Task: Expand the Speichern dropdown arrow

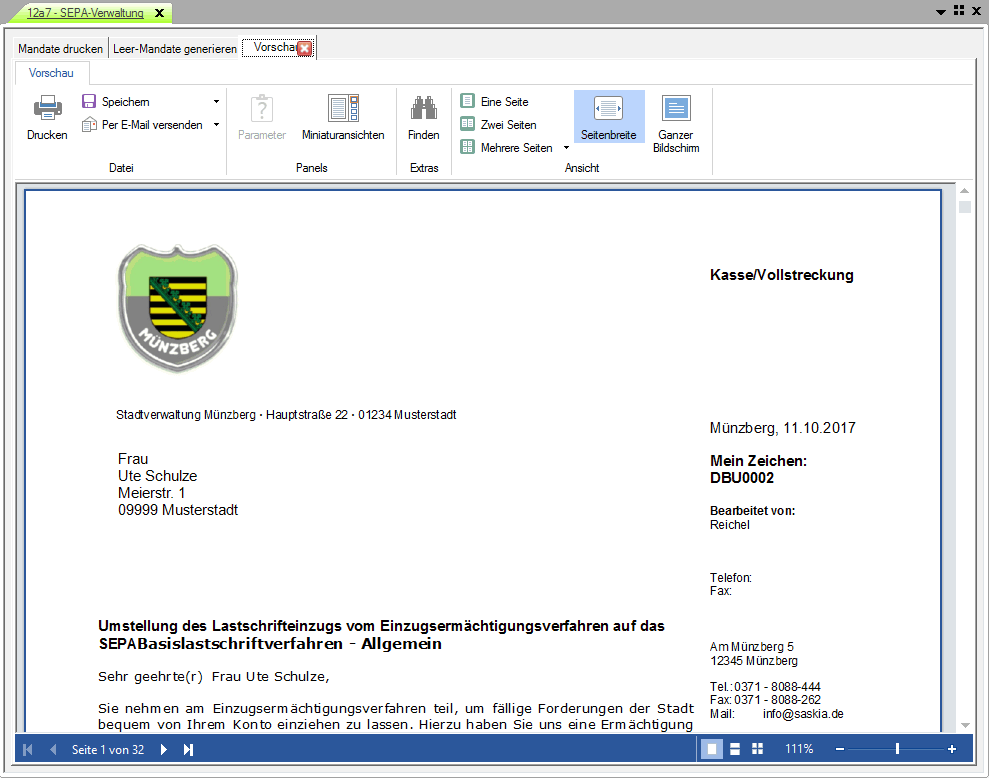Action: tap(216, 102)
